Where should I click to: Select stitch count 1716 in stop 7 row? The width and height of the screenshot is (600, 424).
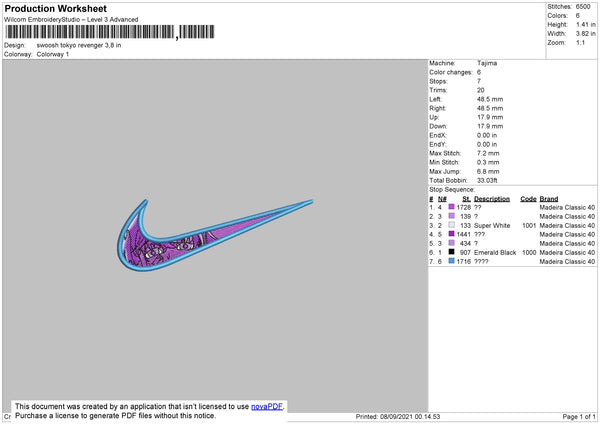click(464, 262)
